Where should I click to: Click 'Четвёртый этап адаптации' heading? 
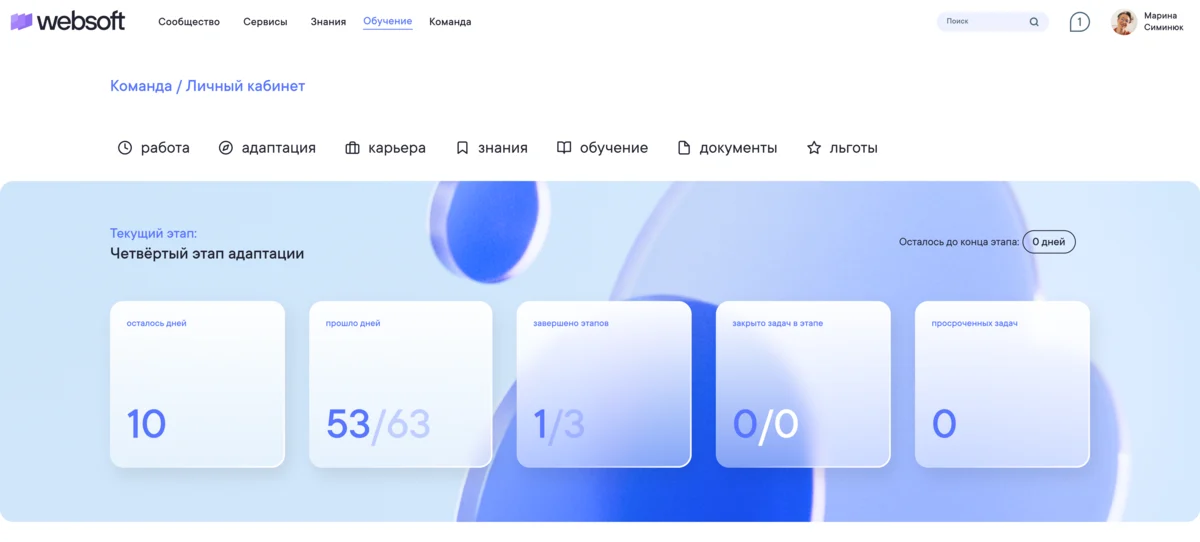click(207, 254)
